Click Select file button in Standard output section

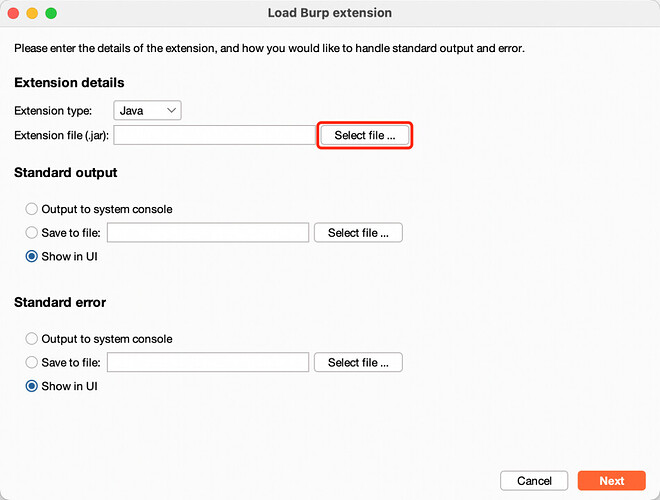tap(358, 233)
